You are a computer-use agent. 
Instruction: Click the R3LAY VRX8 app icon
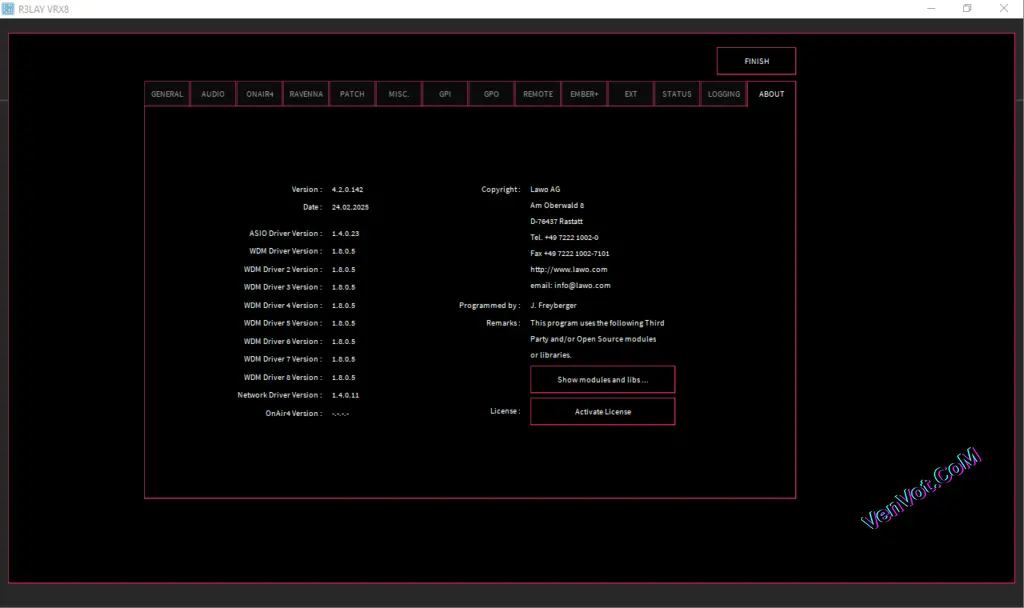coord(8,8)
